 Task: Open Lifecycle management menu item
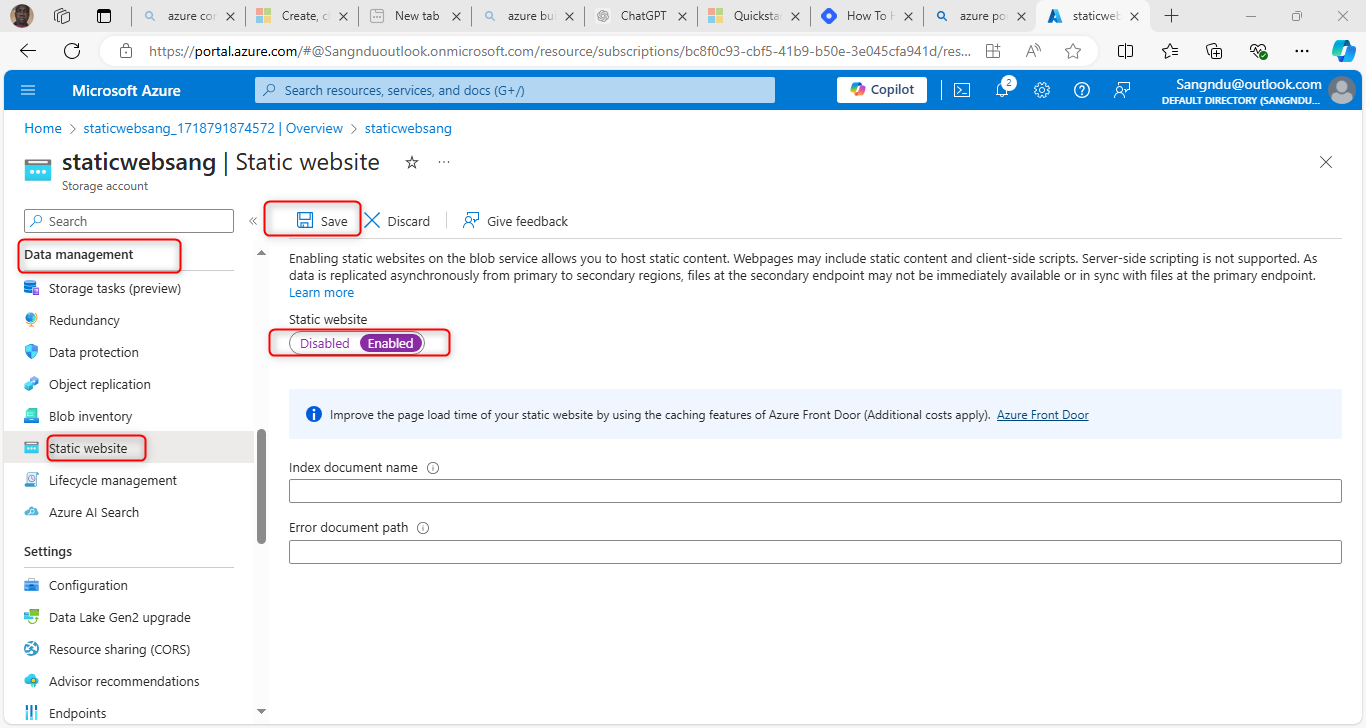[x=112, y=480]
